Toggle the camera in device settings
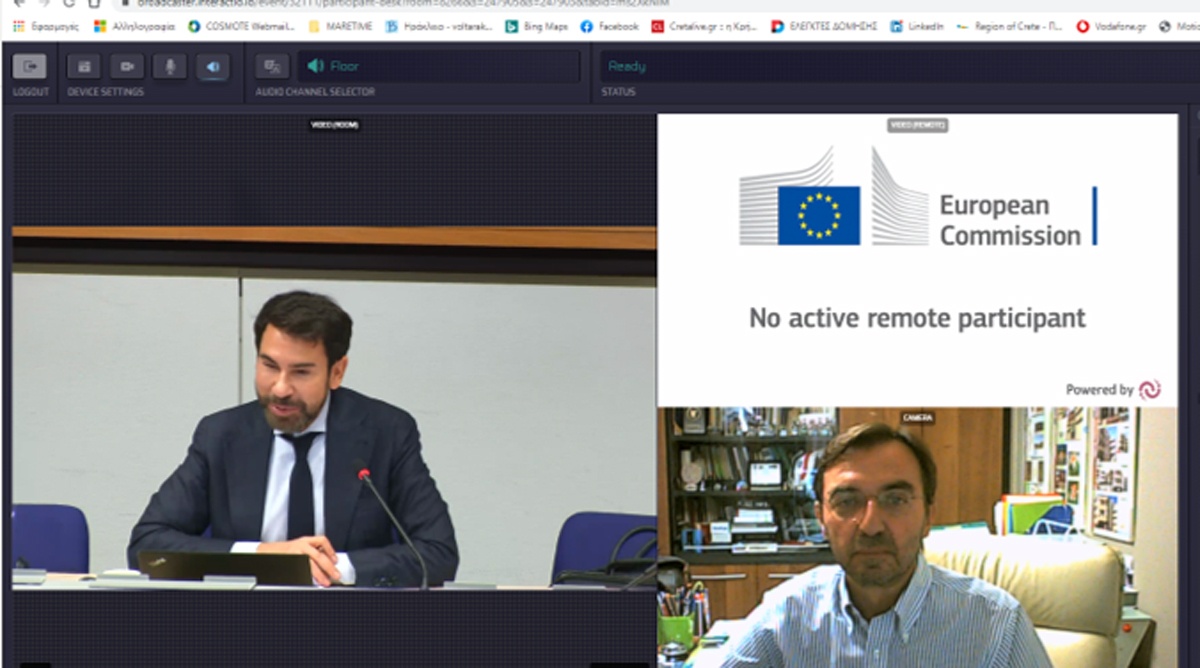Screen dimensions: 1200x668 127,67
